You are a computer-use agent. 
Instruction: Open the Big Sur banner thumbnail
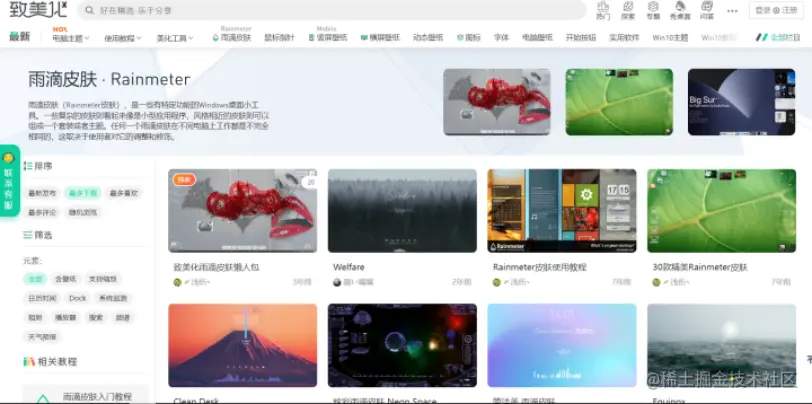click(x=741, y=102)
